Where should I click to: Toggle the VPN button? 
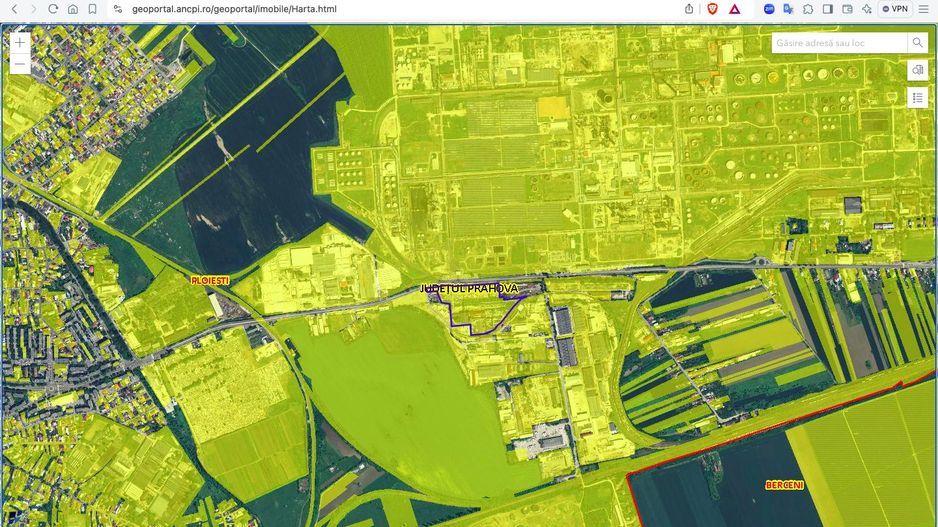pos(896,9)
